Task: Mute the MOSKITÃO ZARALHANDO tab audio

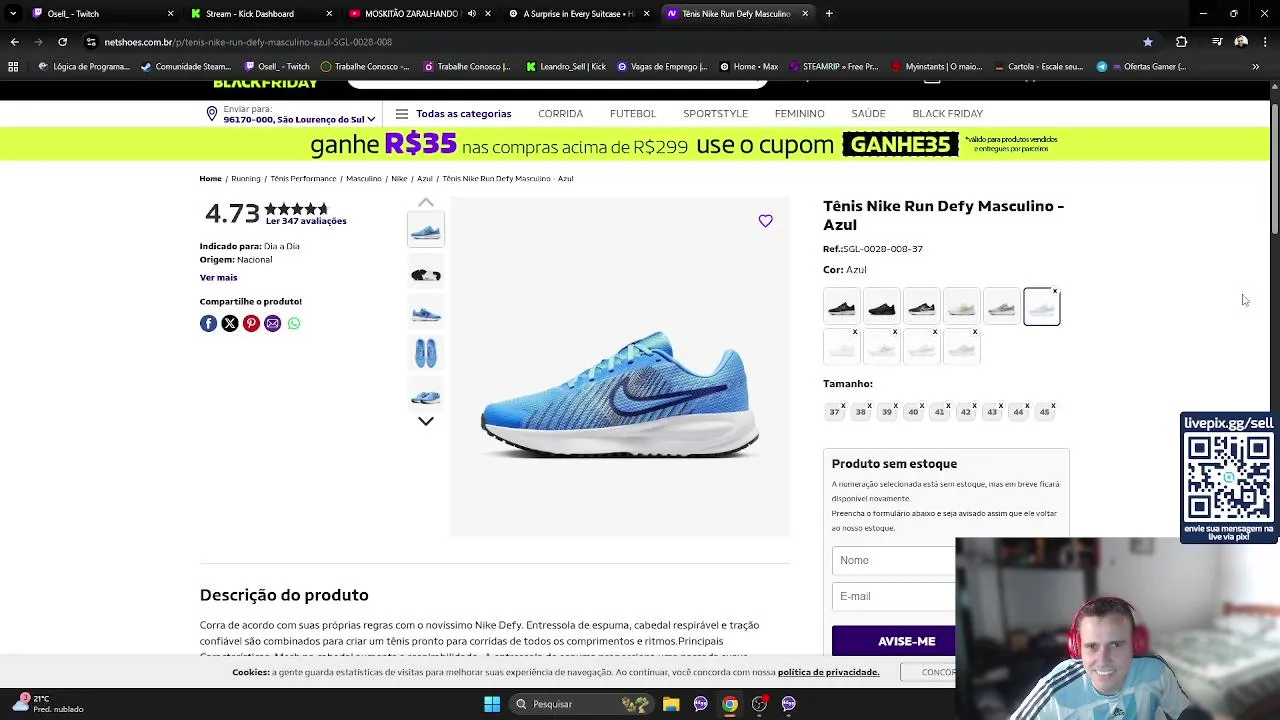Action: click(x=472, y=14)
